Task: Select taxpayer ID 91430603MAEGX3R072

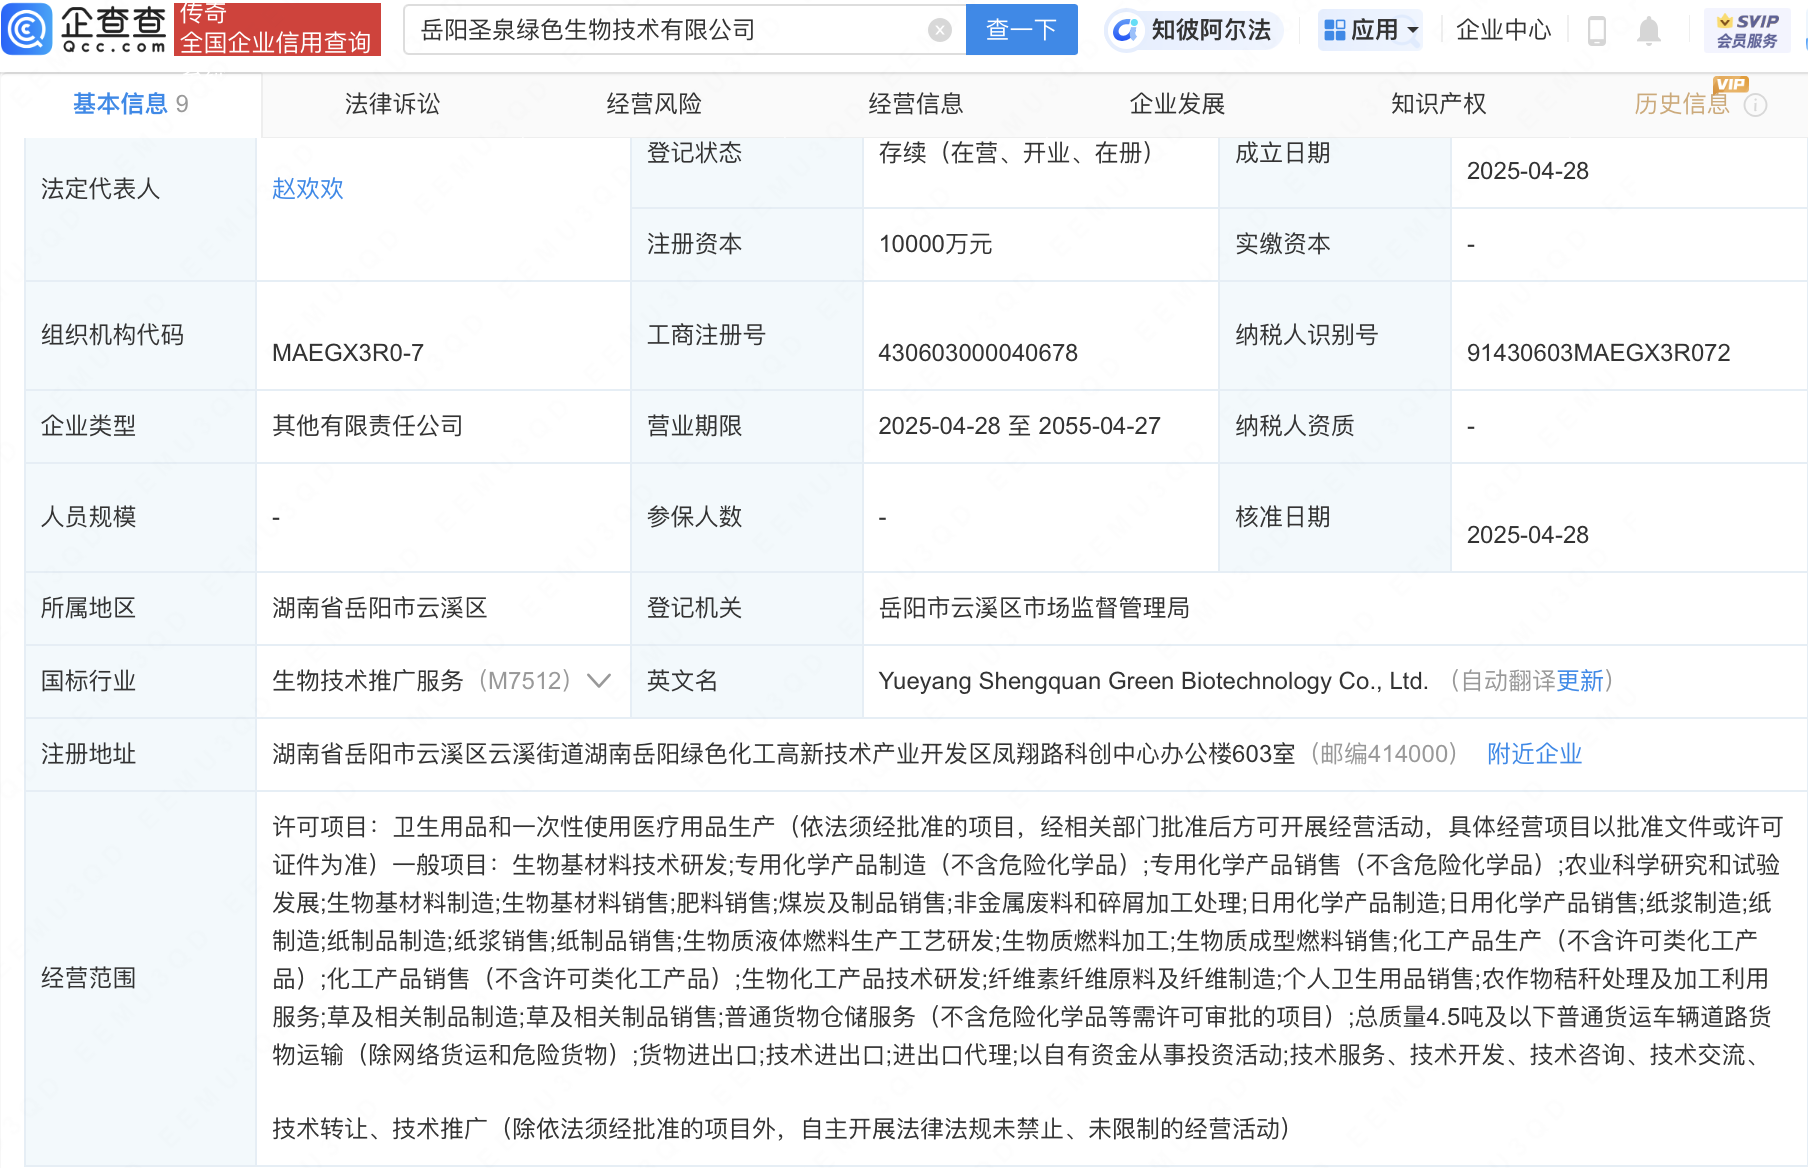Action: 1598,353
